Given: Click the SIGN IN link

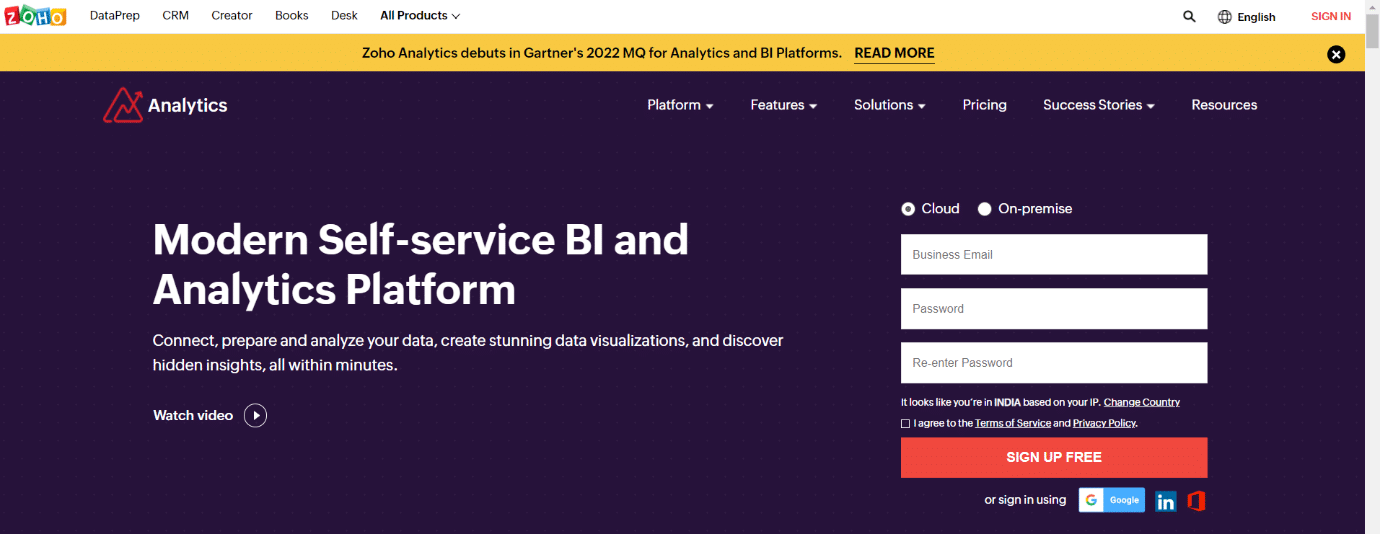Looking at the screenshot, I should pyautogui.click(x=1331, y=16).
